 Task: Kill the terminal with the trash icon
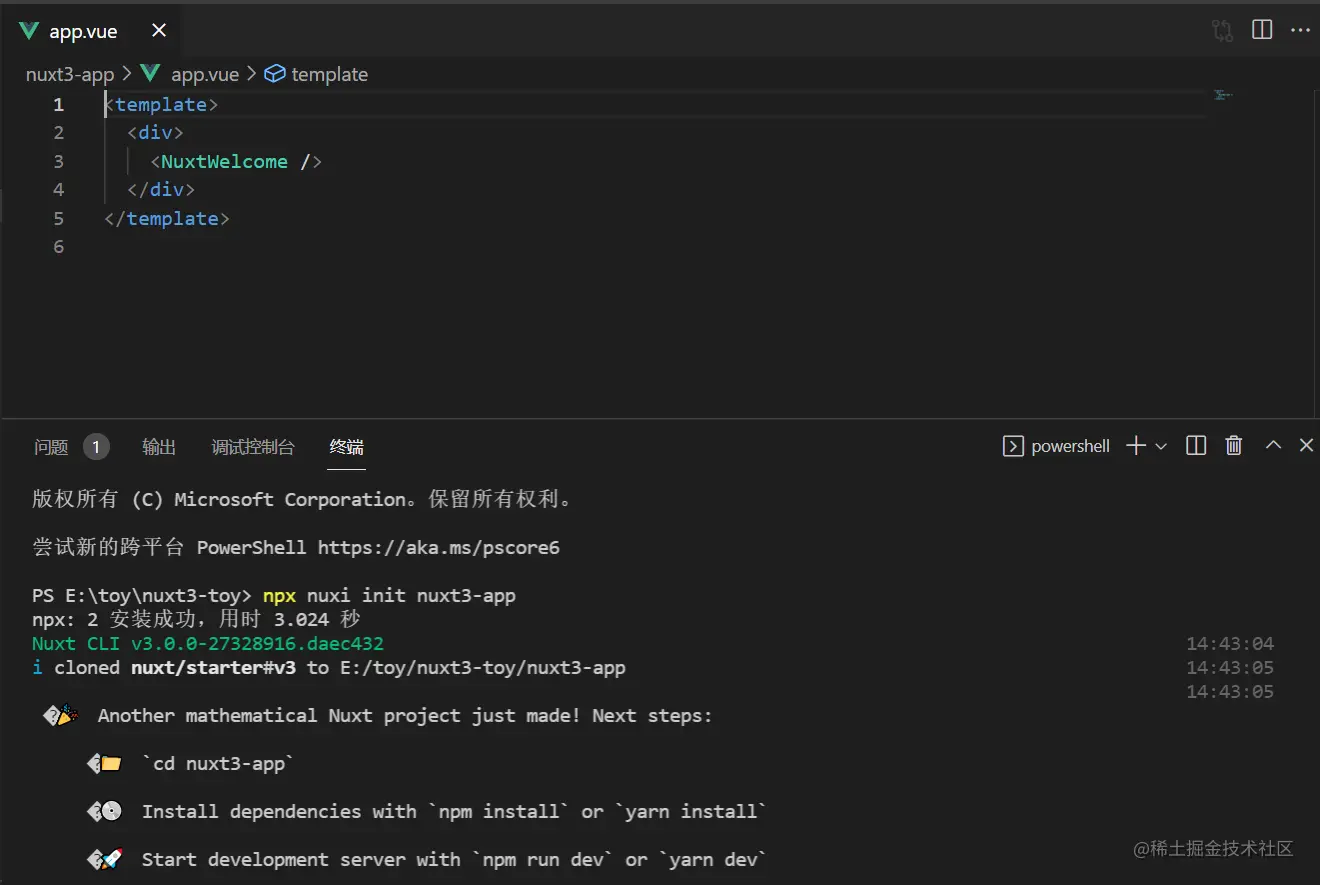[1234, 446]
